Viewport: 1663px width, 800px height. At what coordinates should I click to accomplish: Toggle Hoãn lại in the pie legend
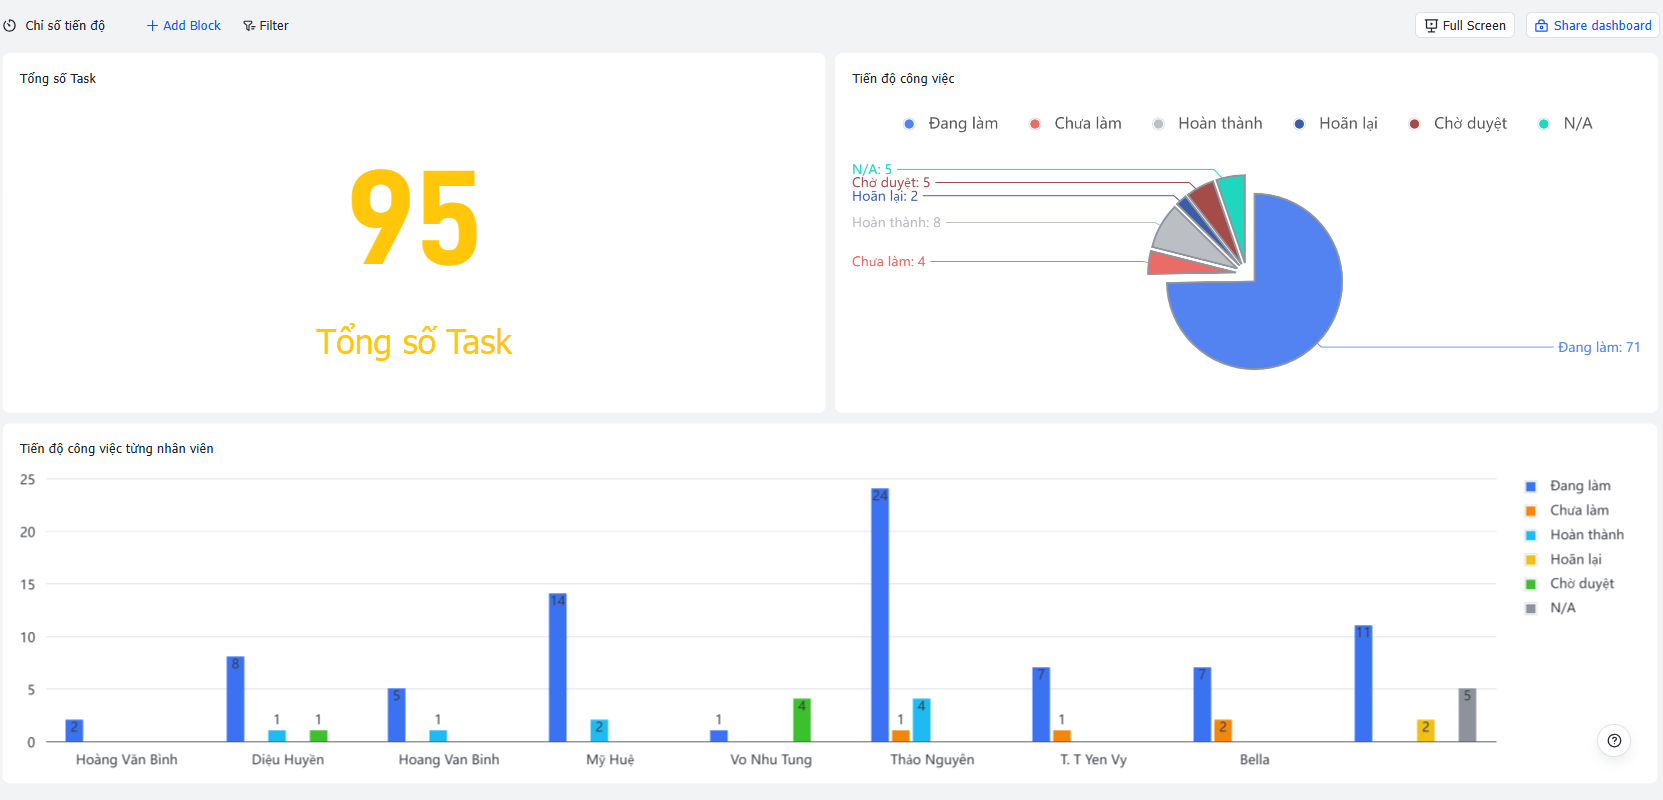click(x=1335, y=124)
